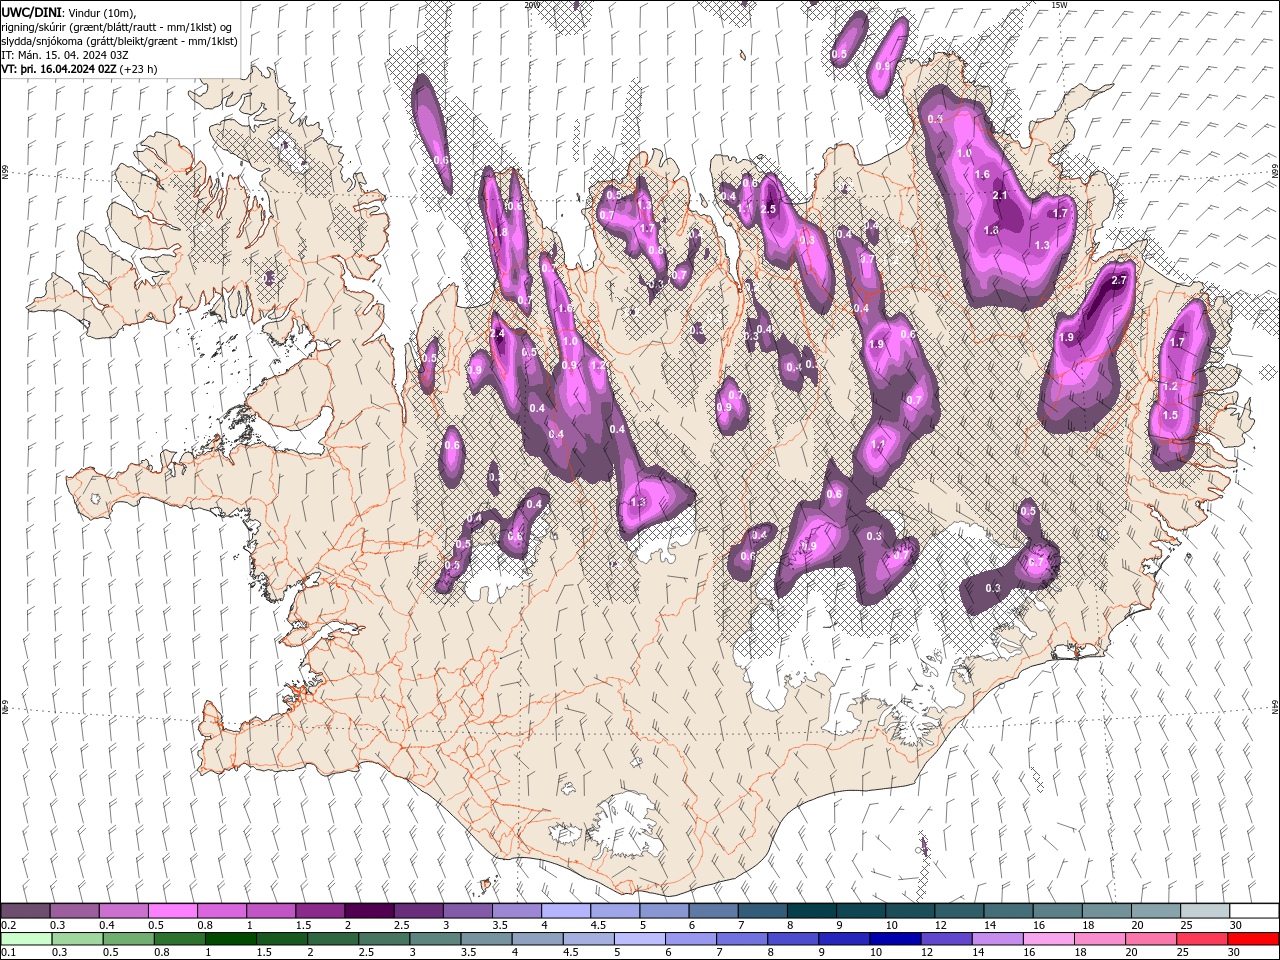The height and width of the screenshot is (960, 1280).
Task: Click the 2.1 precipitation value on map
Action: (x=1000, y=196)
